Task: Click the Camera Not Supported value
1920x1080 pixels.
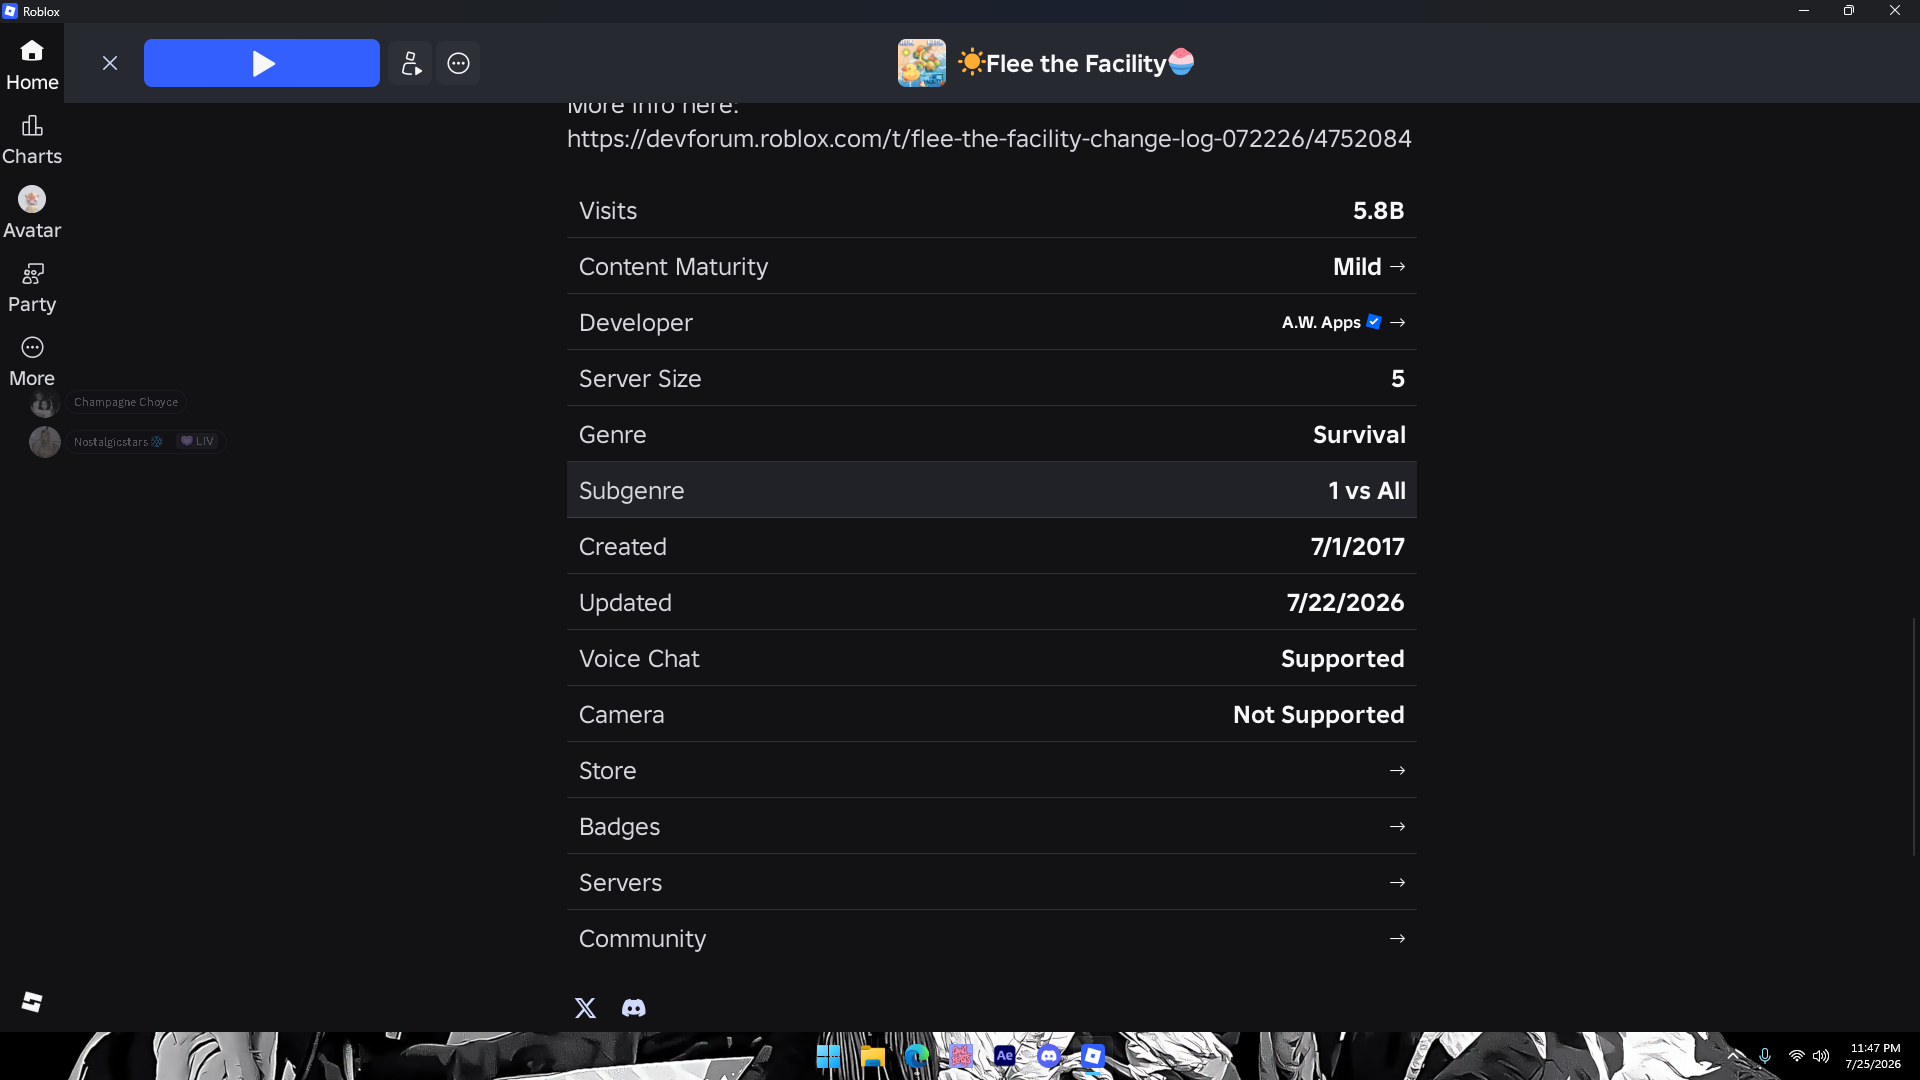Action: pos(1318,714)
